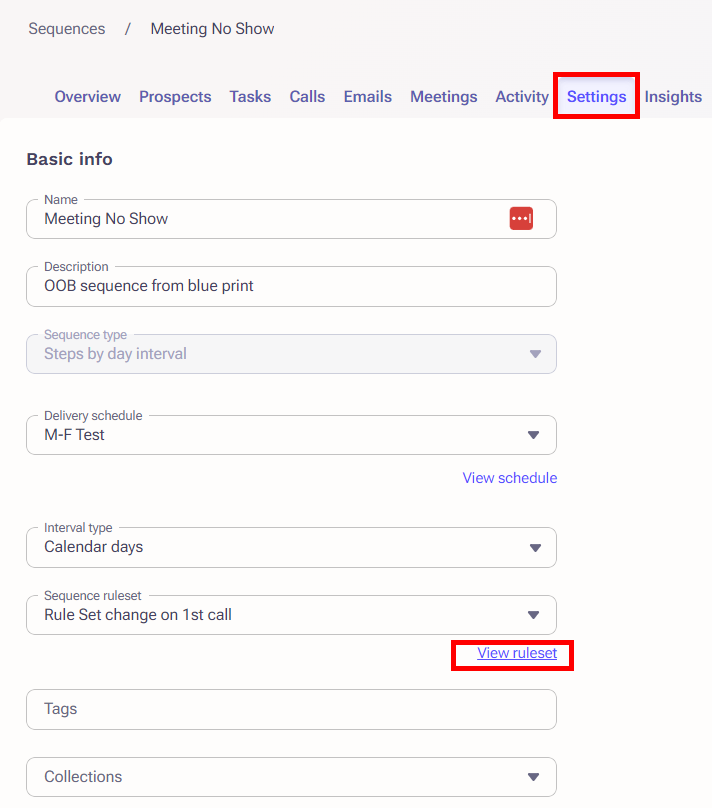Click the red ellipsis icon in Name field

(x=521, y=218)
